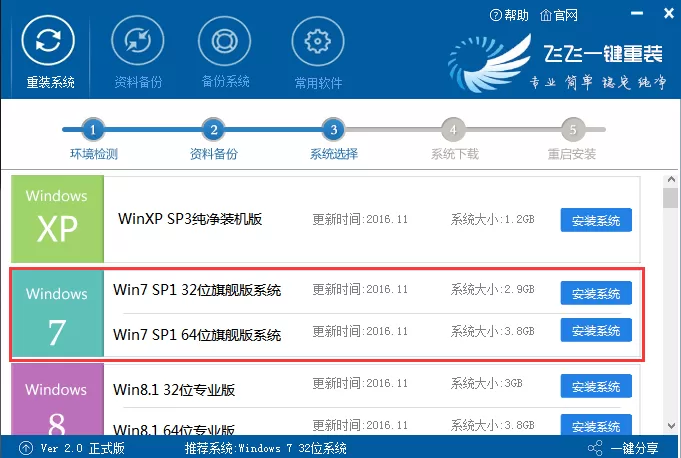The image size is (681, 458).
Task: Click 系统大小:1.2GB size label
Action: [x=492, y=219]
